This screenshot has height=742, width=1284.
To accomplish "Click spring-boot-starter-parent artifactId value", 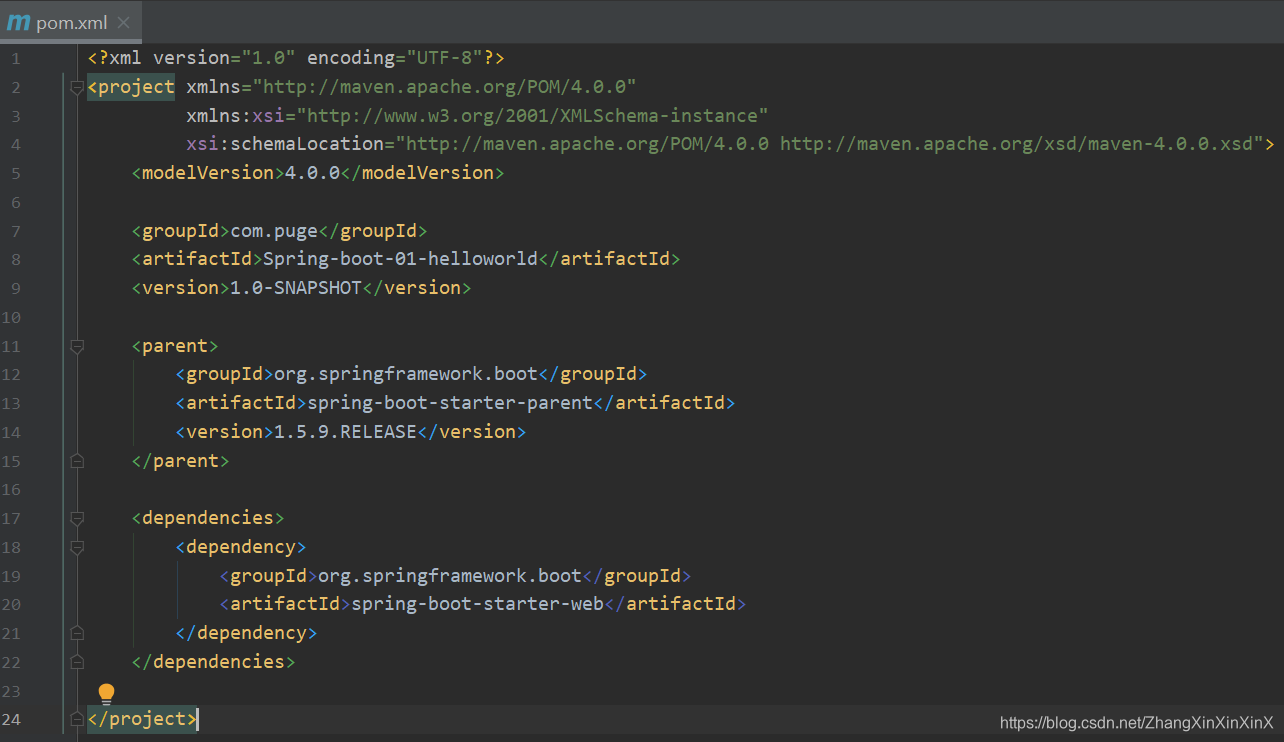I will click(450, 403).
